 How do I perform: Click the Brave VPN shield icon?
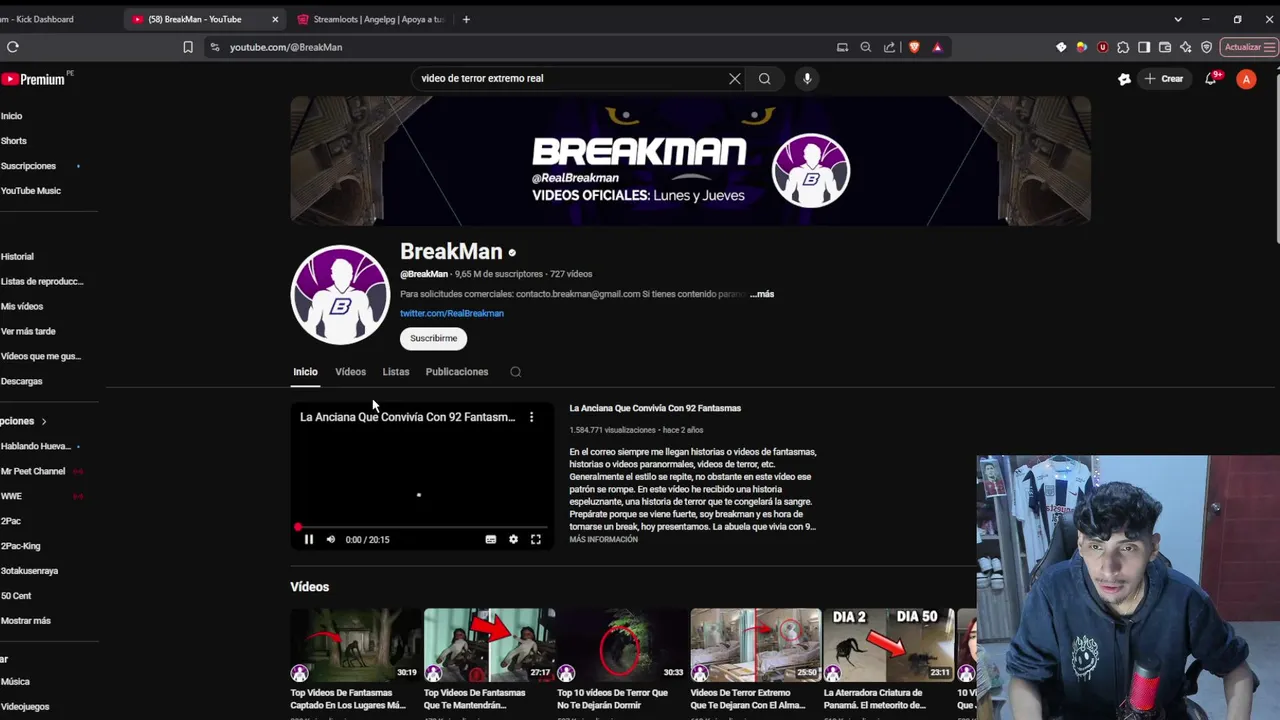(1207, 47)
